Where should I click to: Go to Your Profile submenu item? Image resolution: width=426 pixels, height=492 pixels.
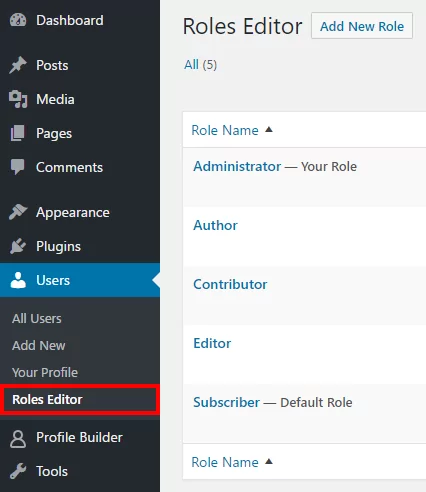45,372
